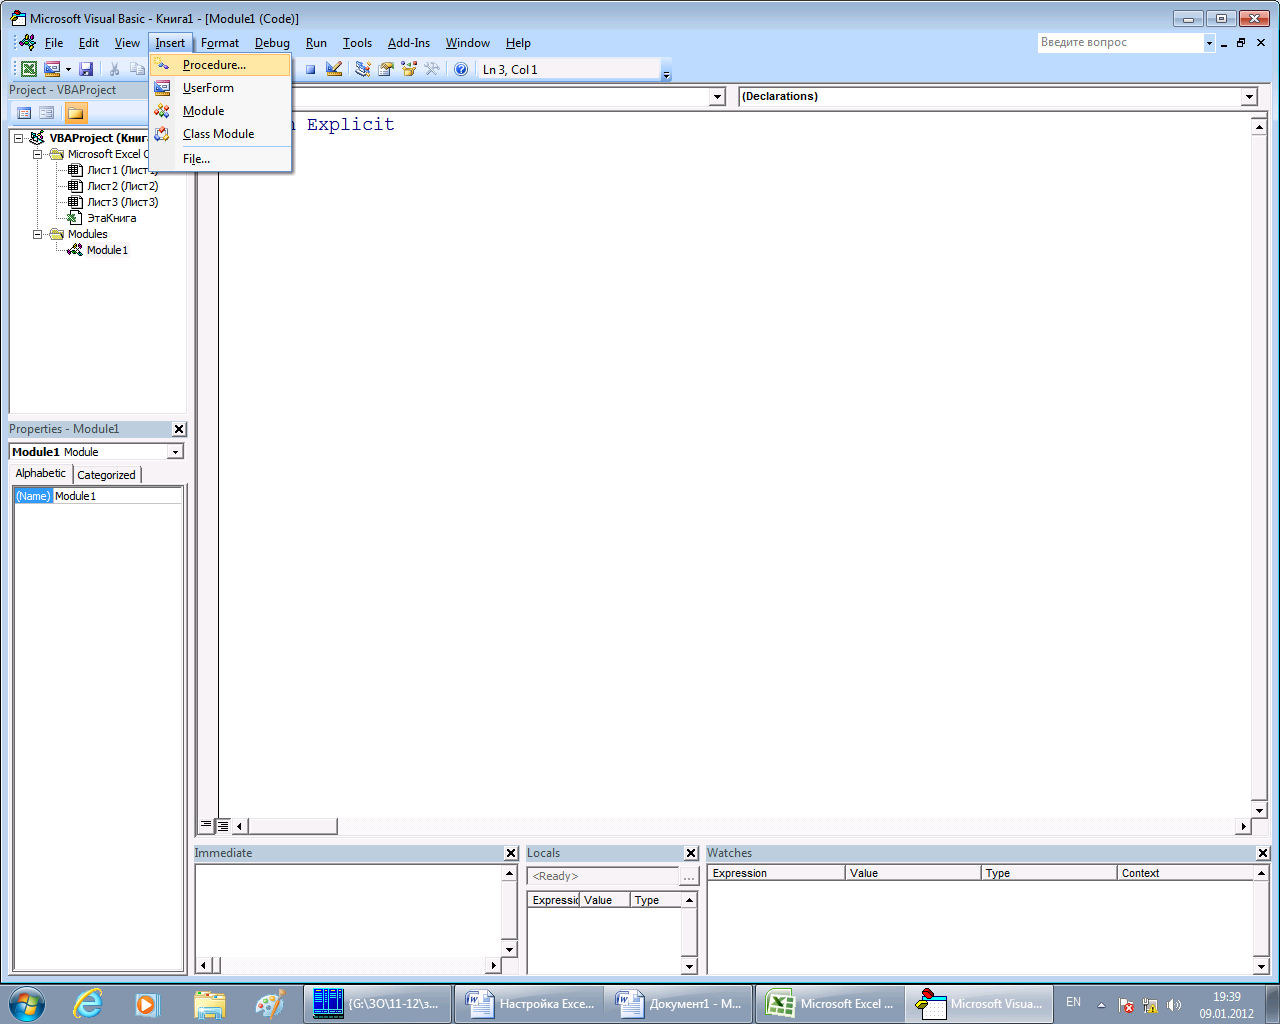Click the blue Help question mark icon
The width and height of the screenshot is (1280, 1024).
461,69
